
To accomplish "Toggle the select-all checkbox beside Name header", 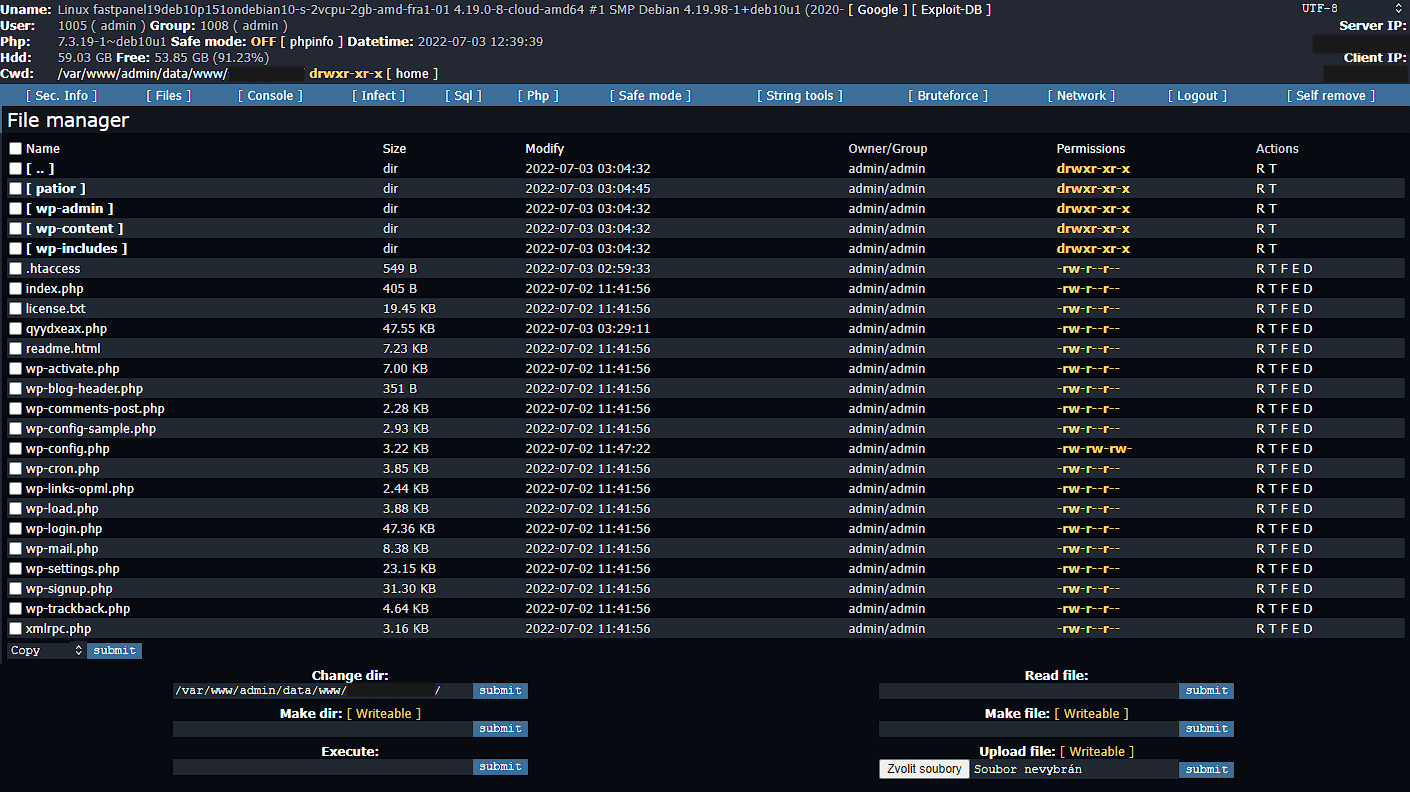I will [15, 149].
